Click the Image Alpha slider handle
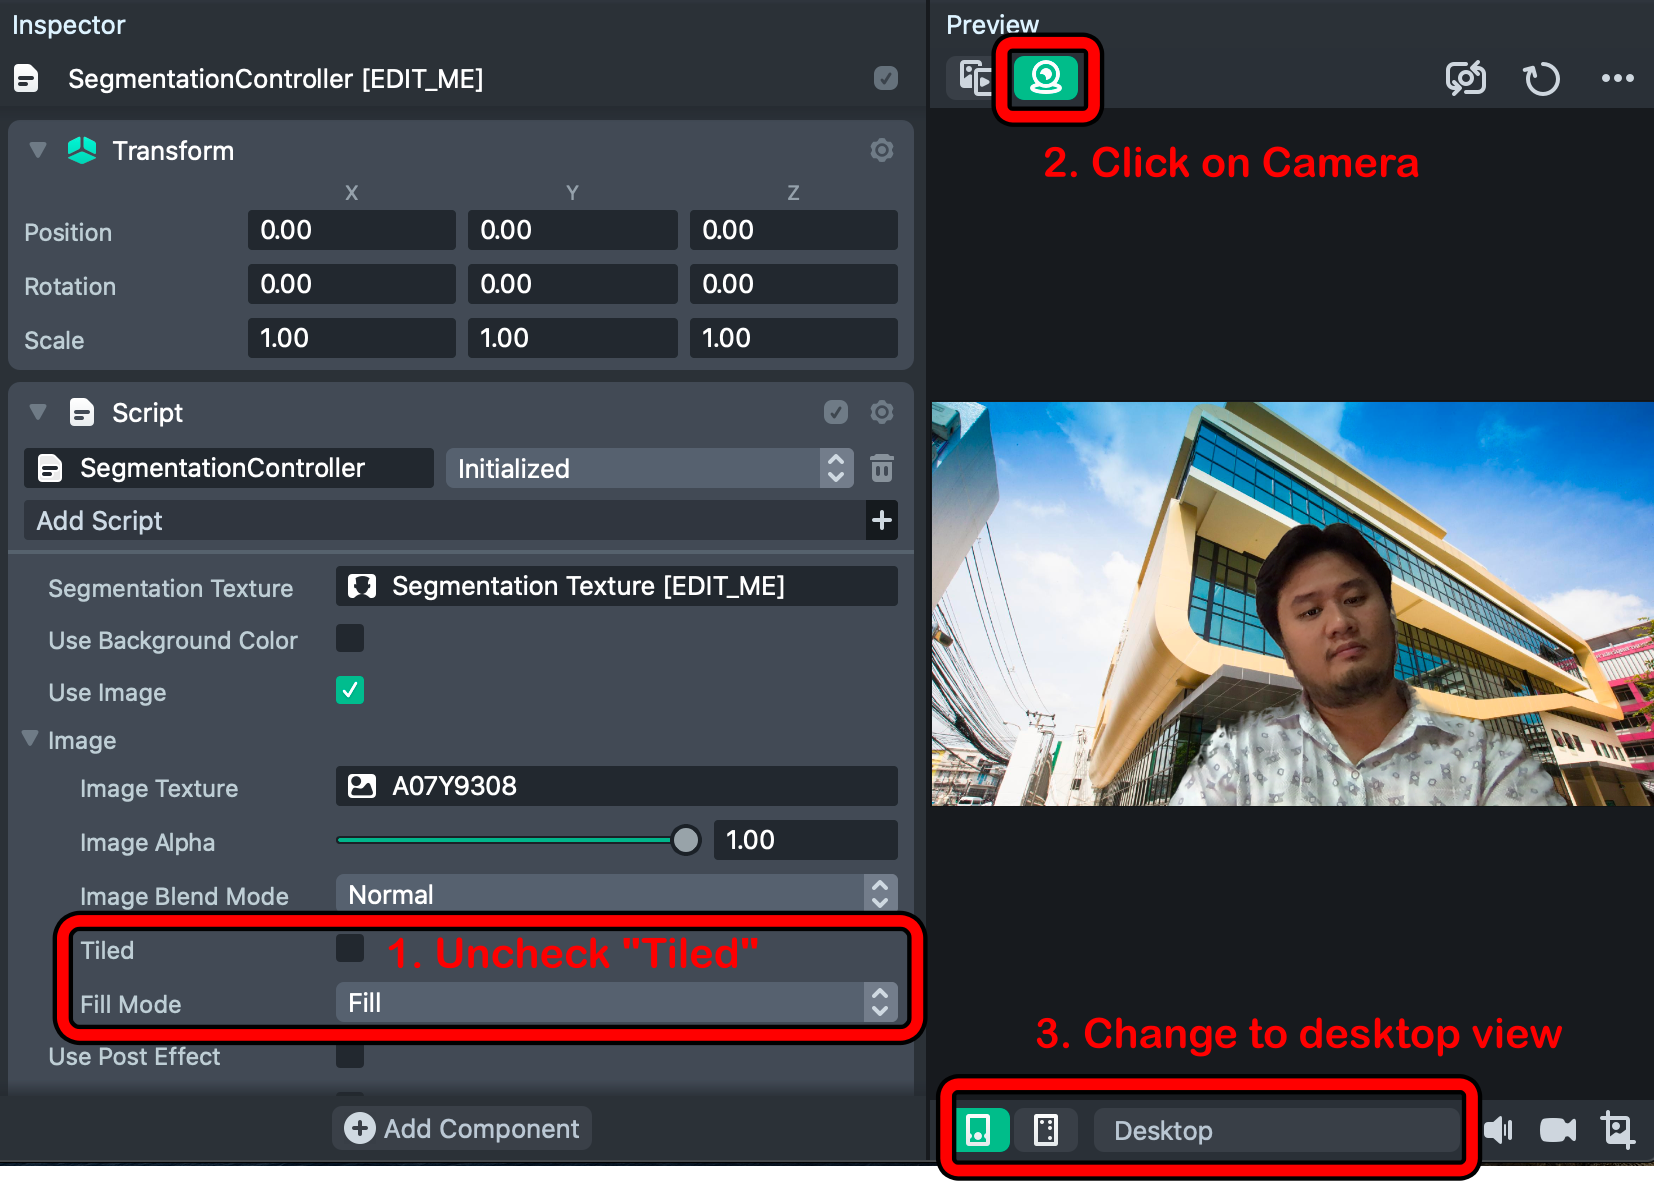This screenshot has height=1182, width=1654. pyautogui.click(x=686, y=840)
